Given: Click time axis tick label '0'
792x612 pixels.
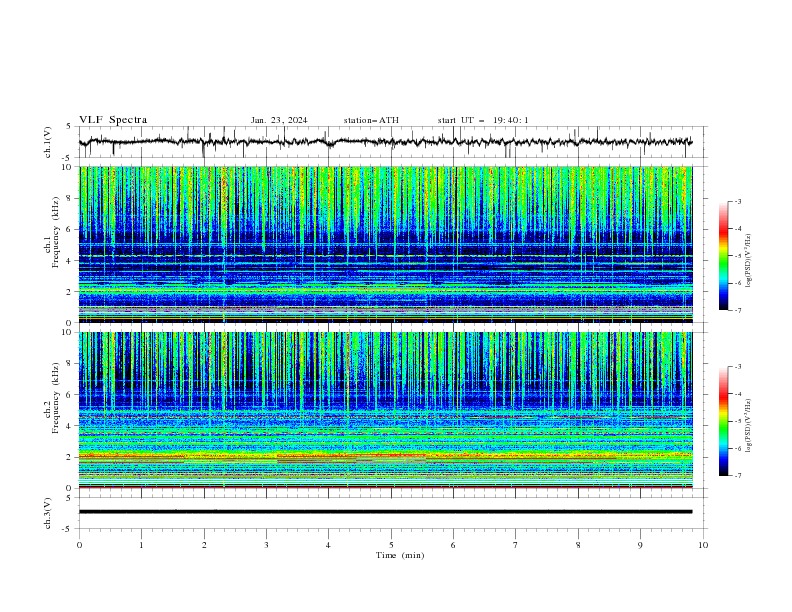Looking at the screenshot, I should click(x=79, y=545).
